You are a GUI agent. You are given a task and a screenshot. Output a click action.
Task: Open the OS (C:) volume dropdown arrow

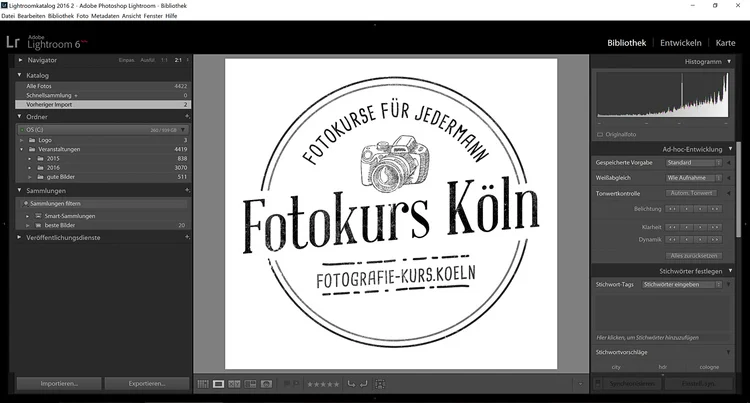tap(183, 130)
